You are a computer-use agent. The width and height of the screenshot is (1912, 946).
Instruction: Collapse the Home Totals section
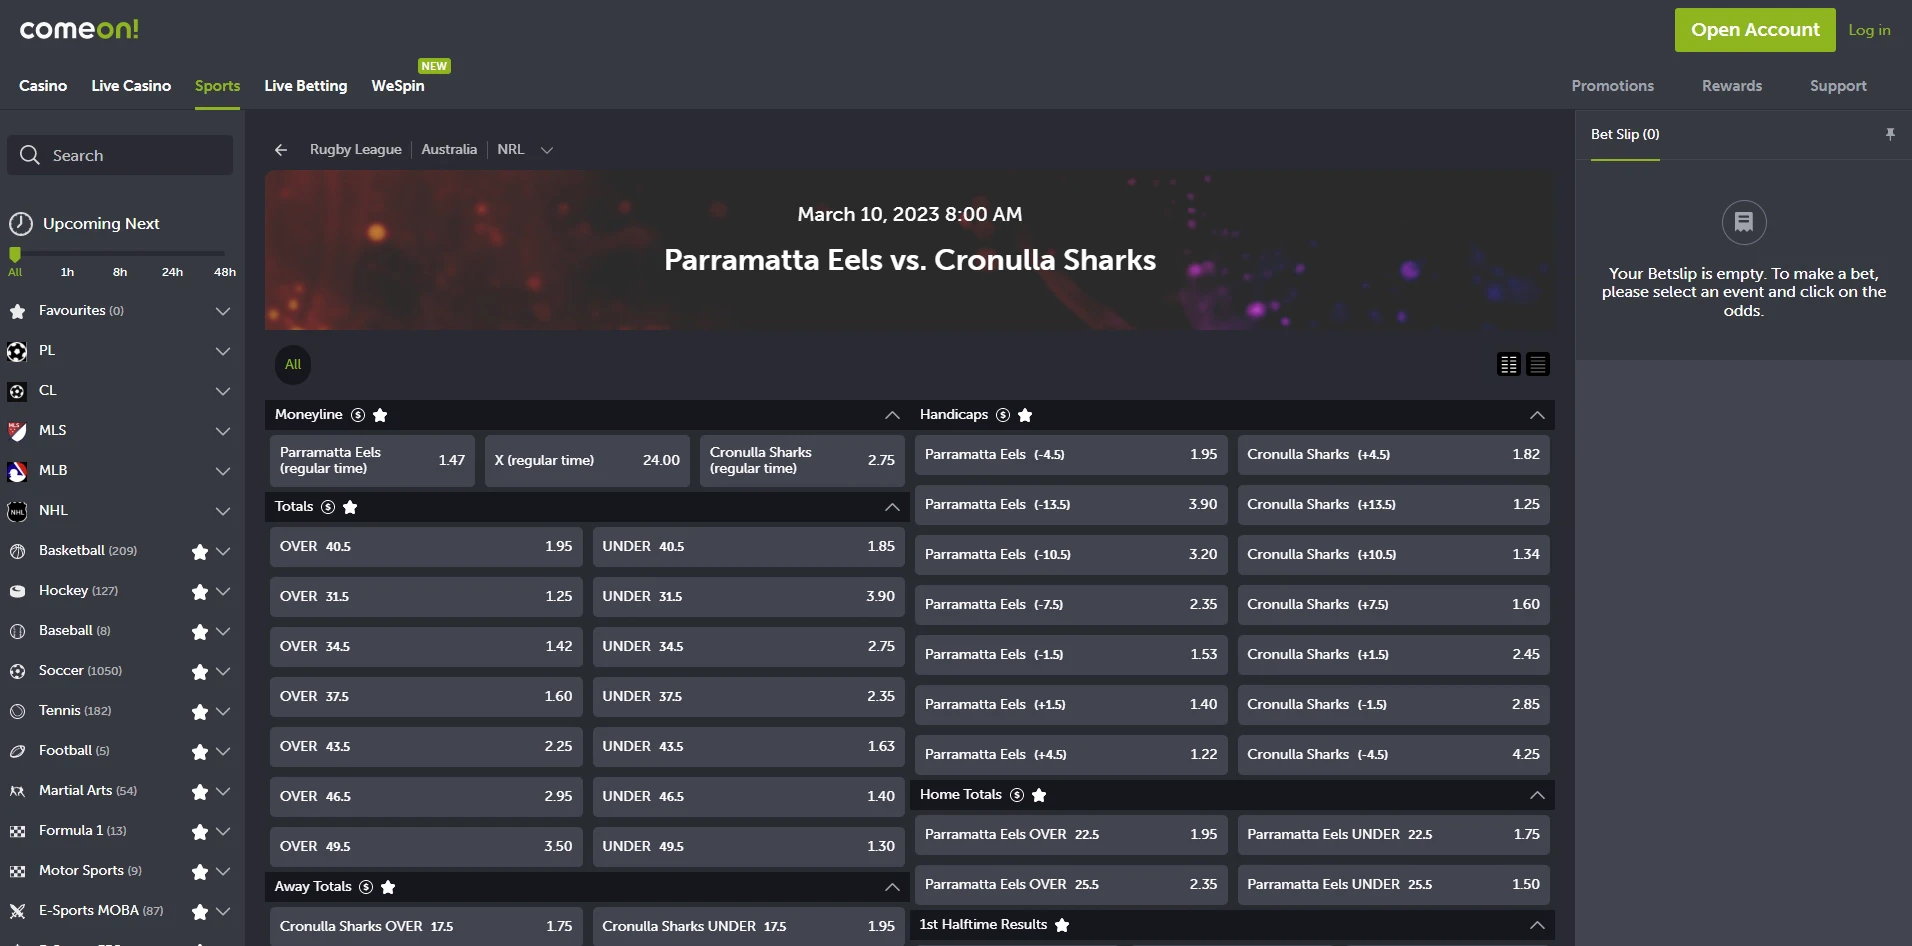point(1537,795)
